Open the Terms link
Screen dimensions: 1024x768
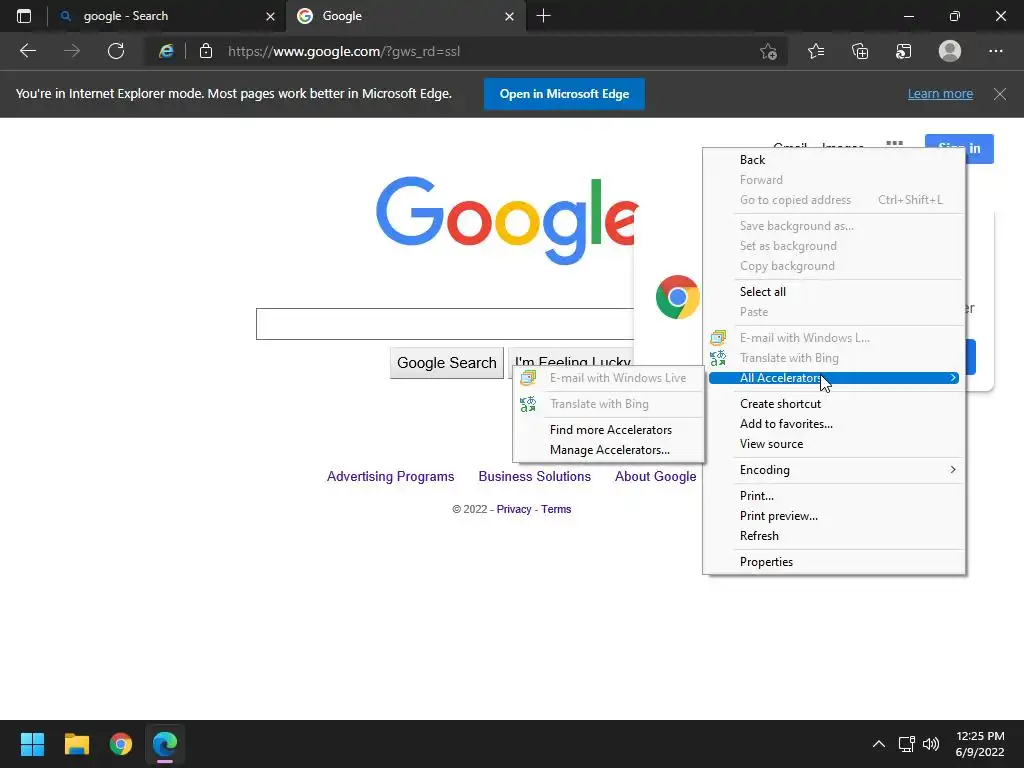coord(556,509)
